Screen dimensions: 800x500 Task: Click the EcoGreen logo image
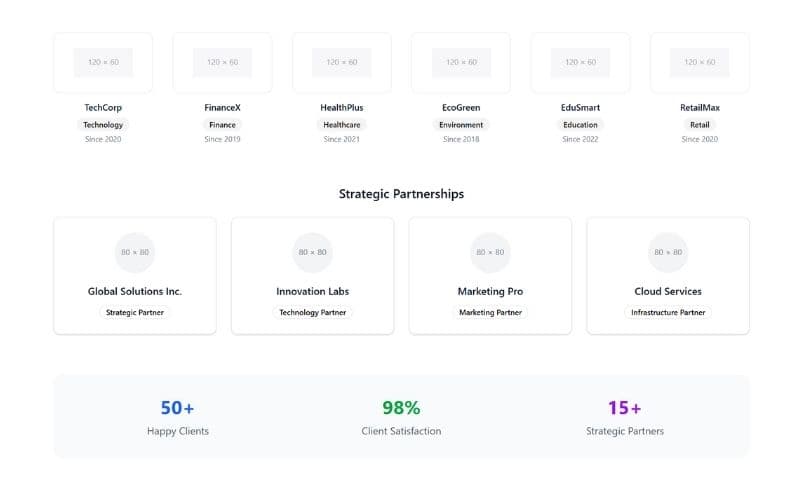(x=461, y=62)
